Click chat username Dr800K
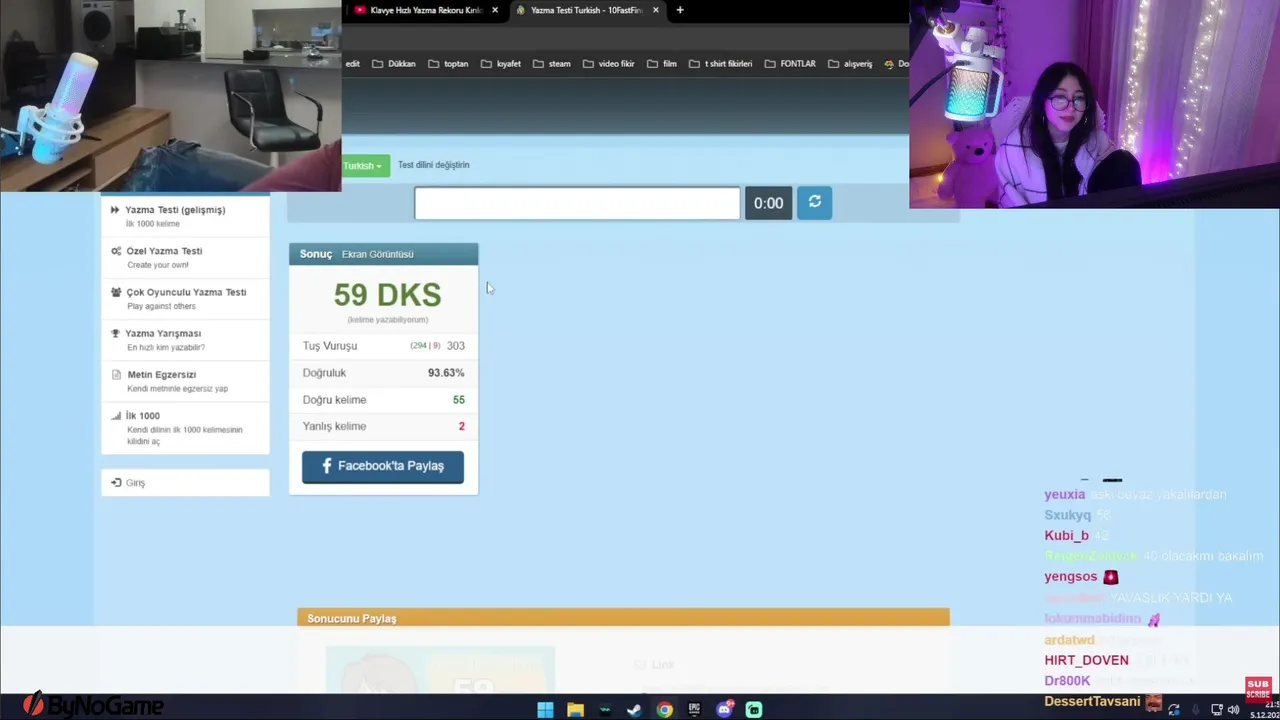This screenshot has width=1280, height=720. [1067, 681]
